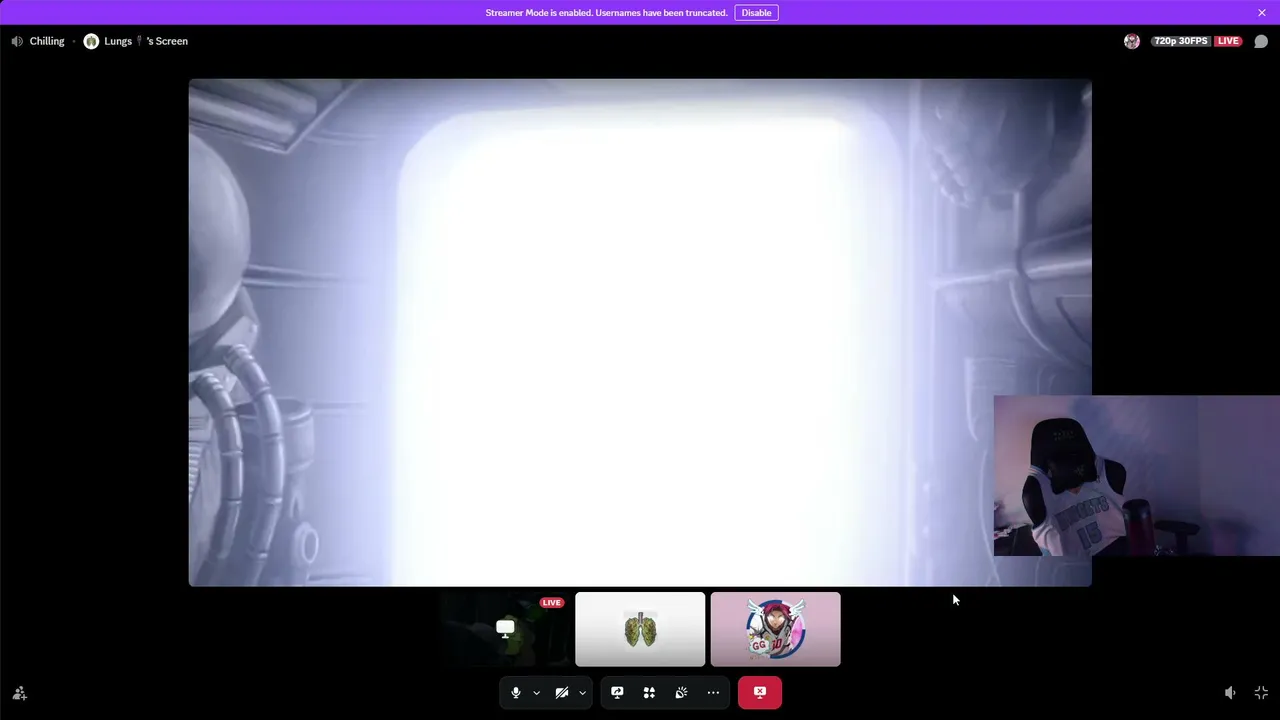This screenshot has width=1280, height=720.
Task: Click the webcam picture-in-picture overlay
Action: 1137,476
